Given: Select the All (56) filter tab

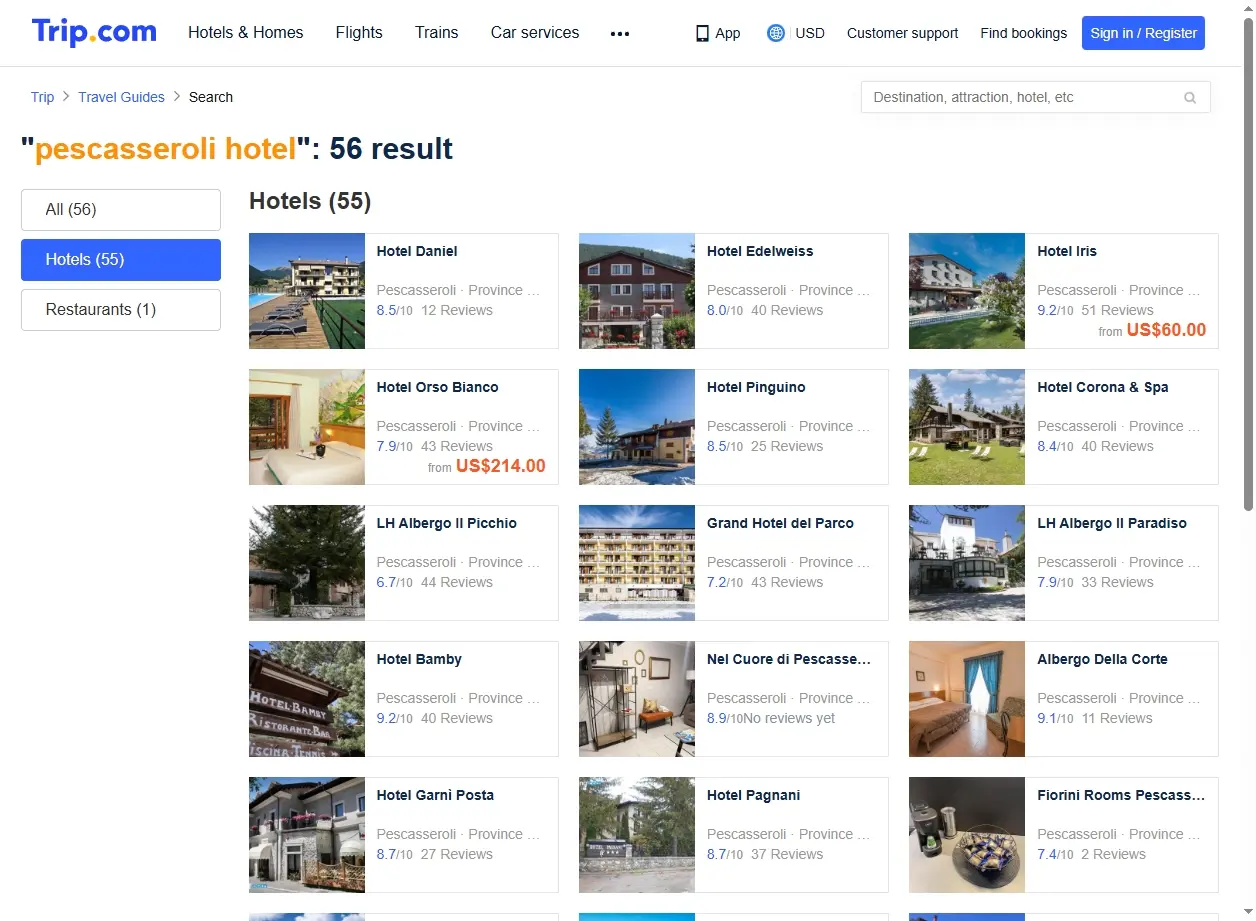Looking at the screenshot, I should coord(121,210).
